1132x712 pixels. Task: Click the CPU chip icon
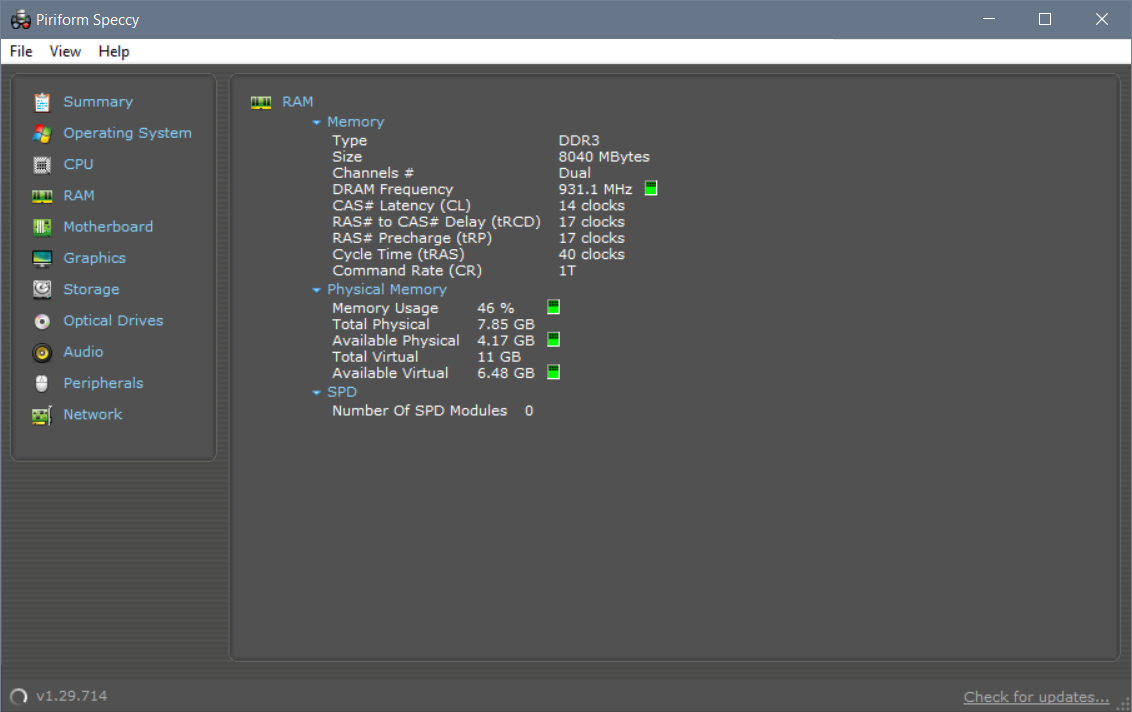(x=42, y=165)
